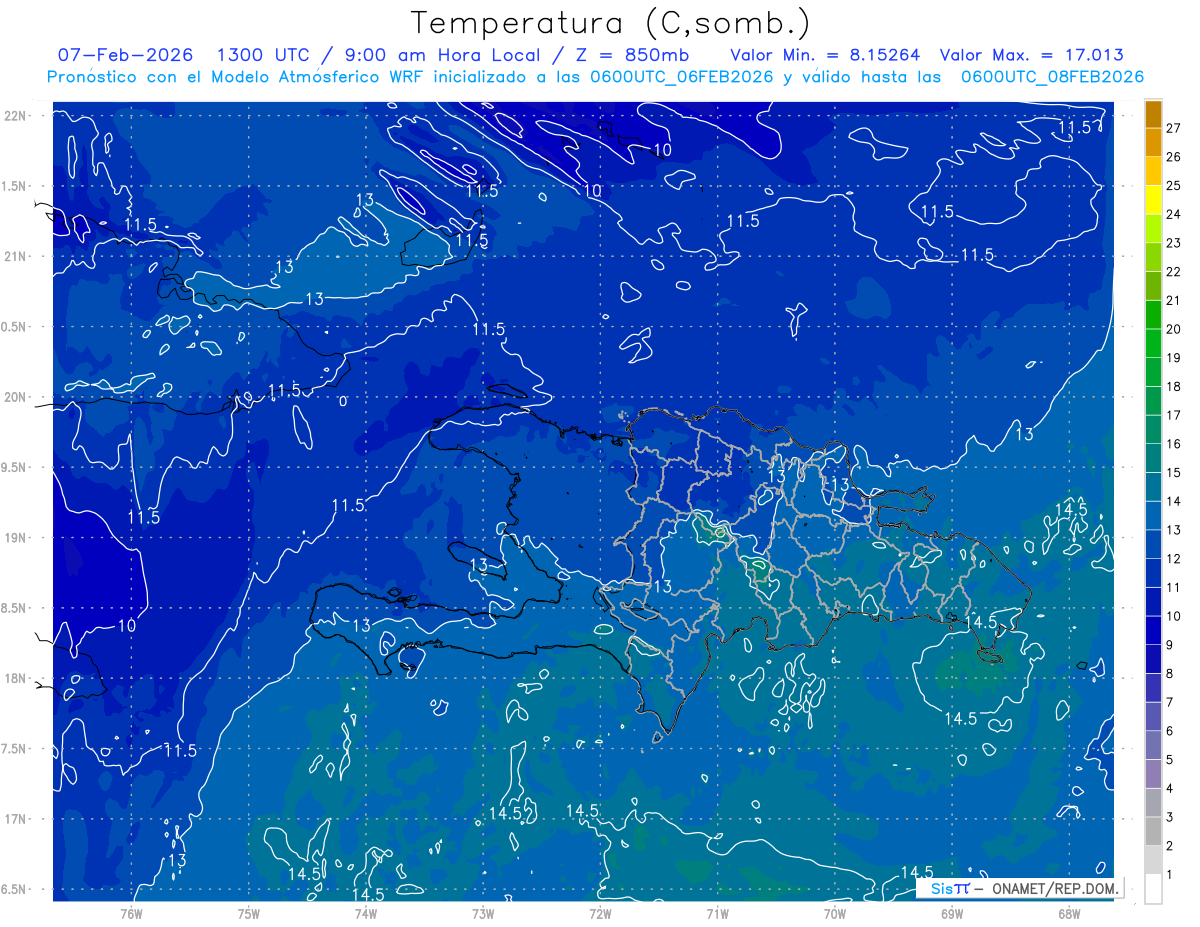Click the "Valor Max. = 17.013" value
1200x927 pixels.
(1031, 55)
